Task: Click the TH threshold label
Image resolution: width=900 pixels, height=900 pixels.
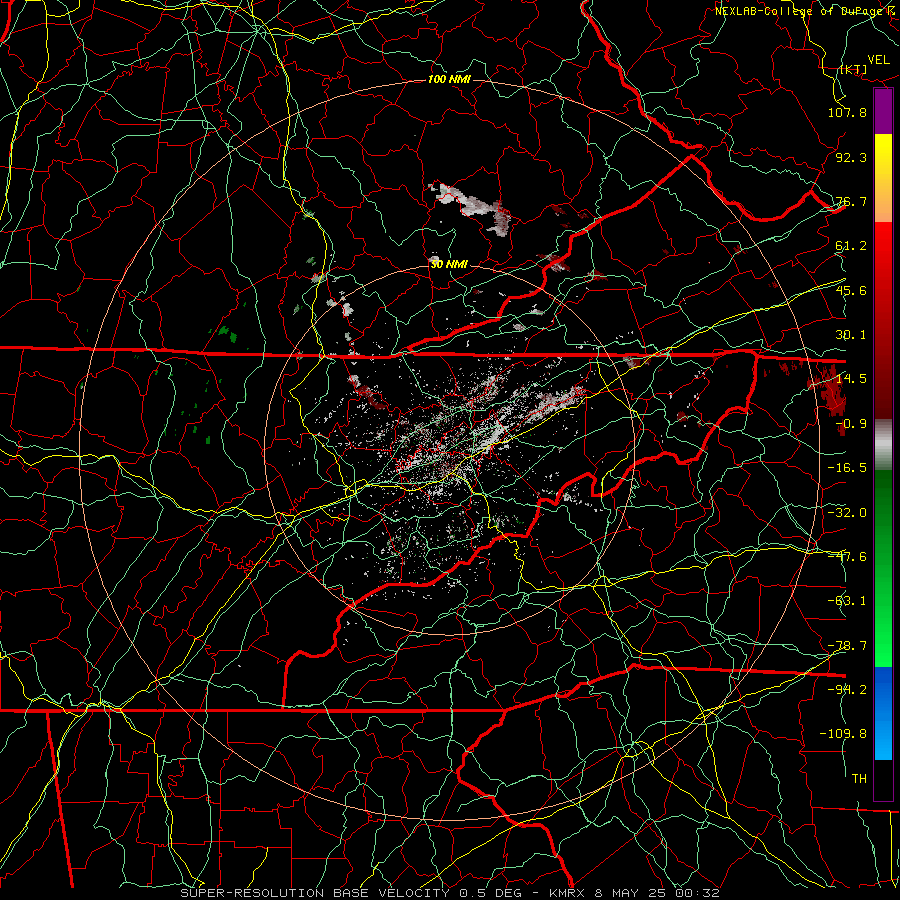Action: (x=859, y=779)
